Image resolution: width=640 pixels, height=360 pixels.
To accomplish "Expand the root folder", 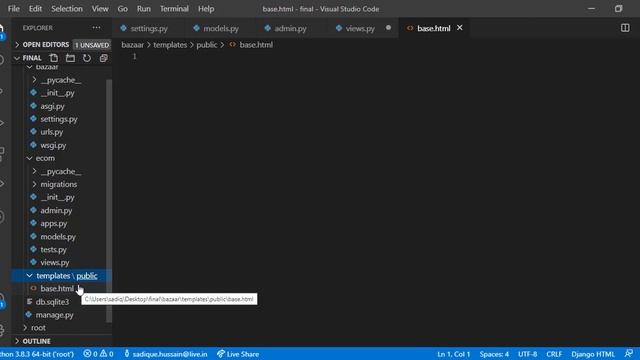I will coord(38,328).
